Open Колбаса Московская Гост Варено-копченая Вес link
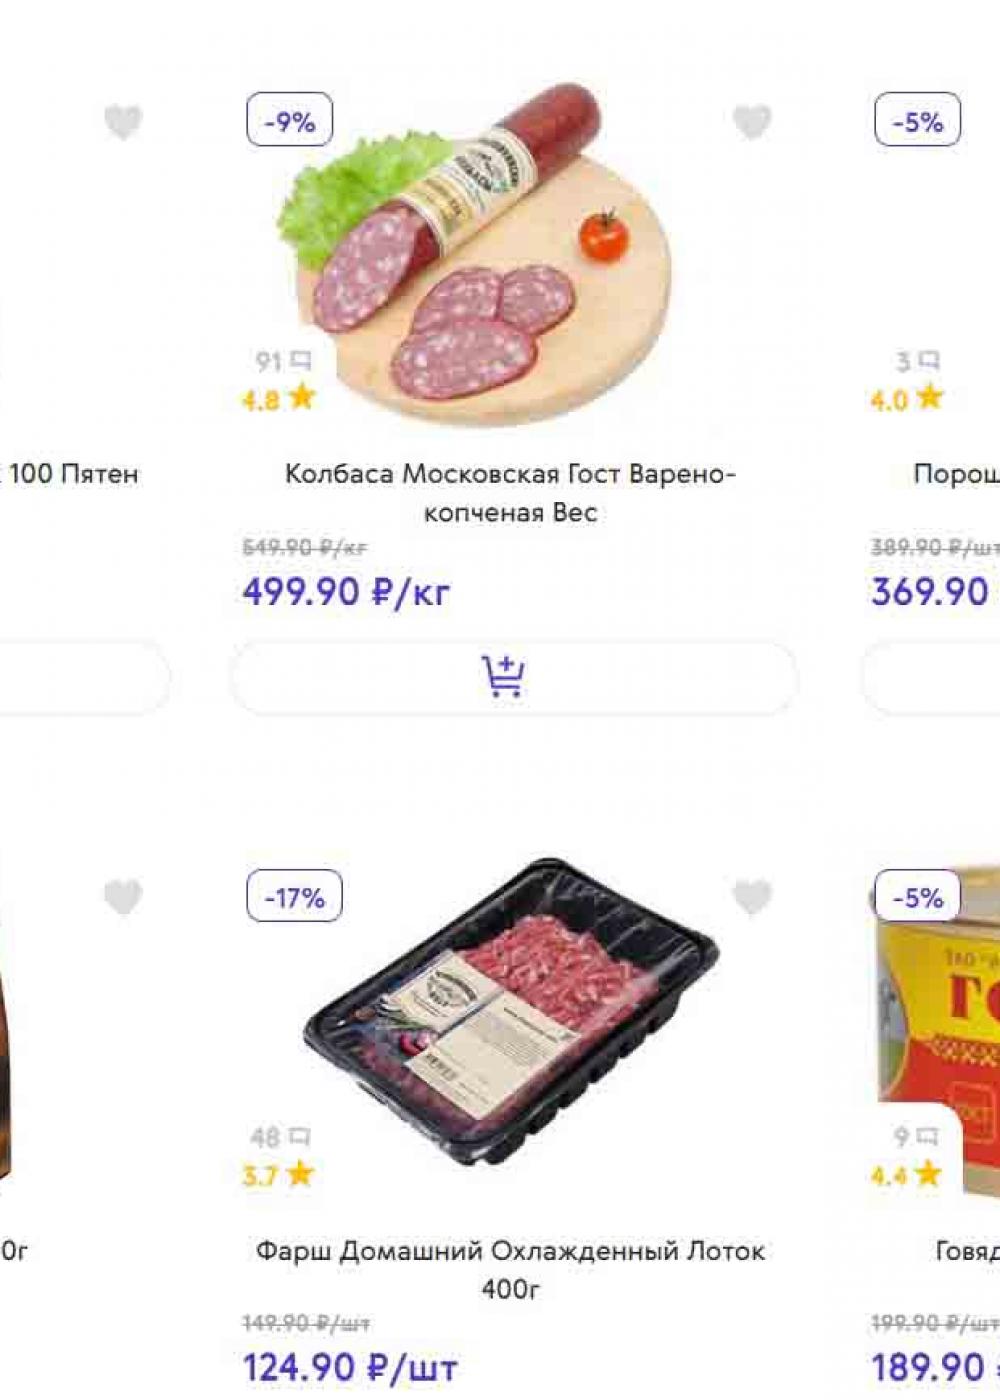1000x1400 pixels. tap(510, 493)
